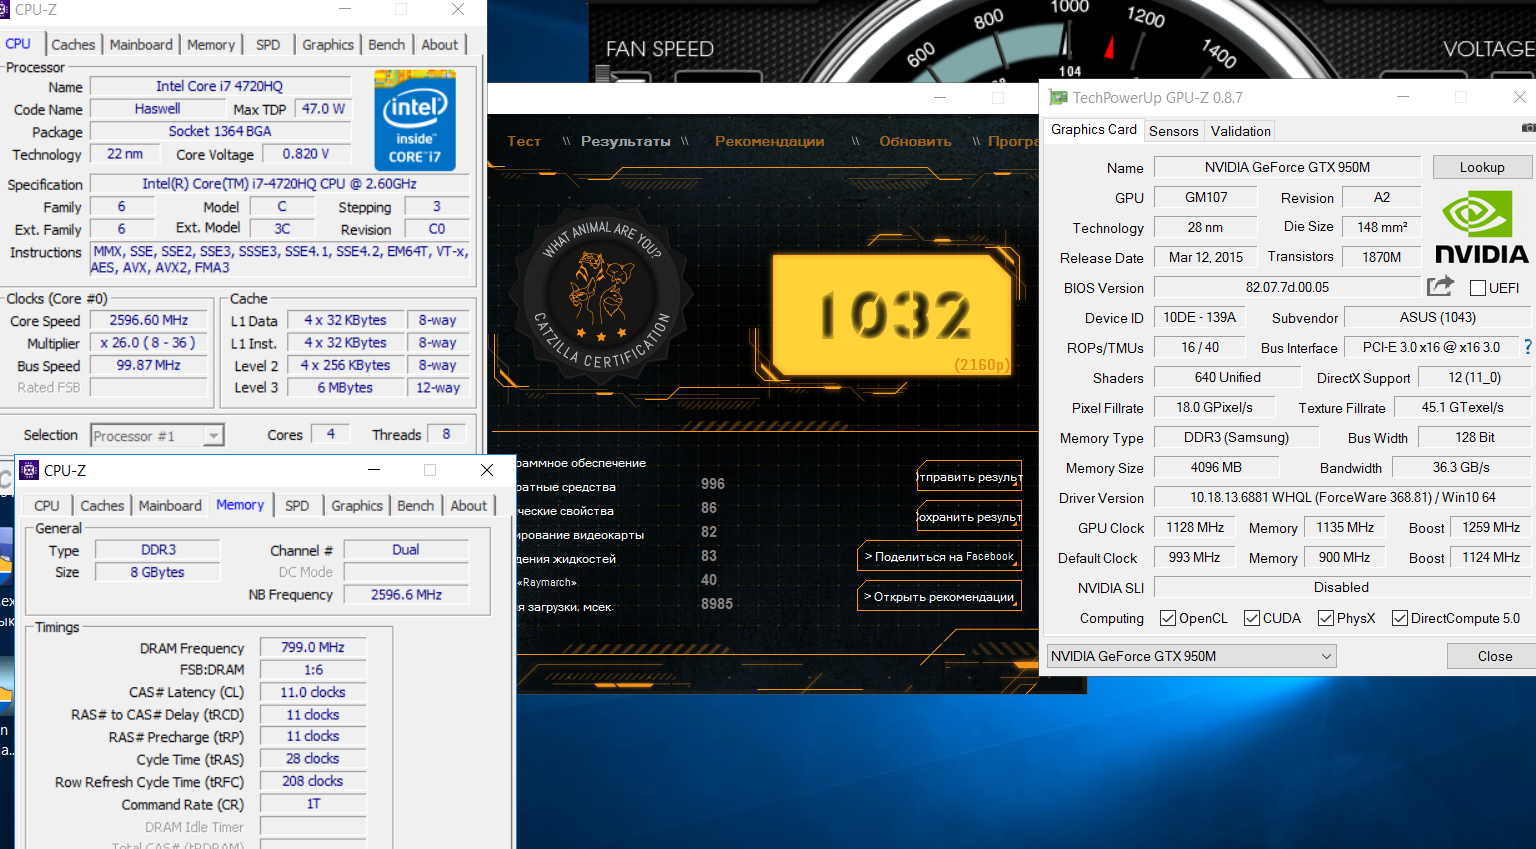Toggle the UEFI checkbox in GPU-Z

1478,288
